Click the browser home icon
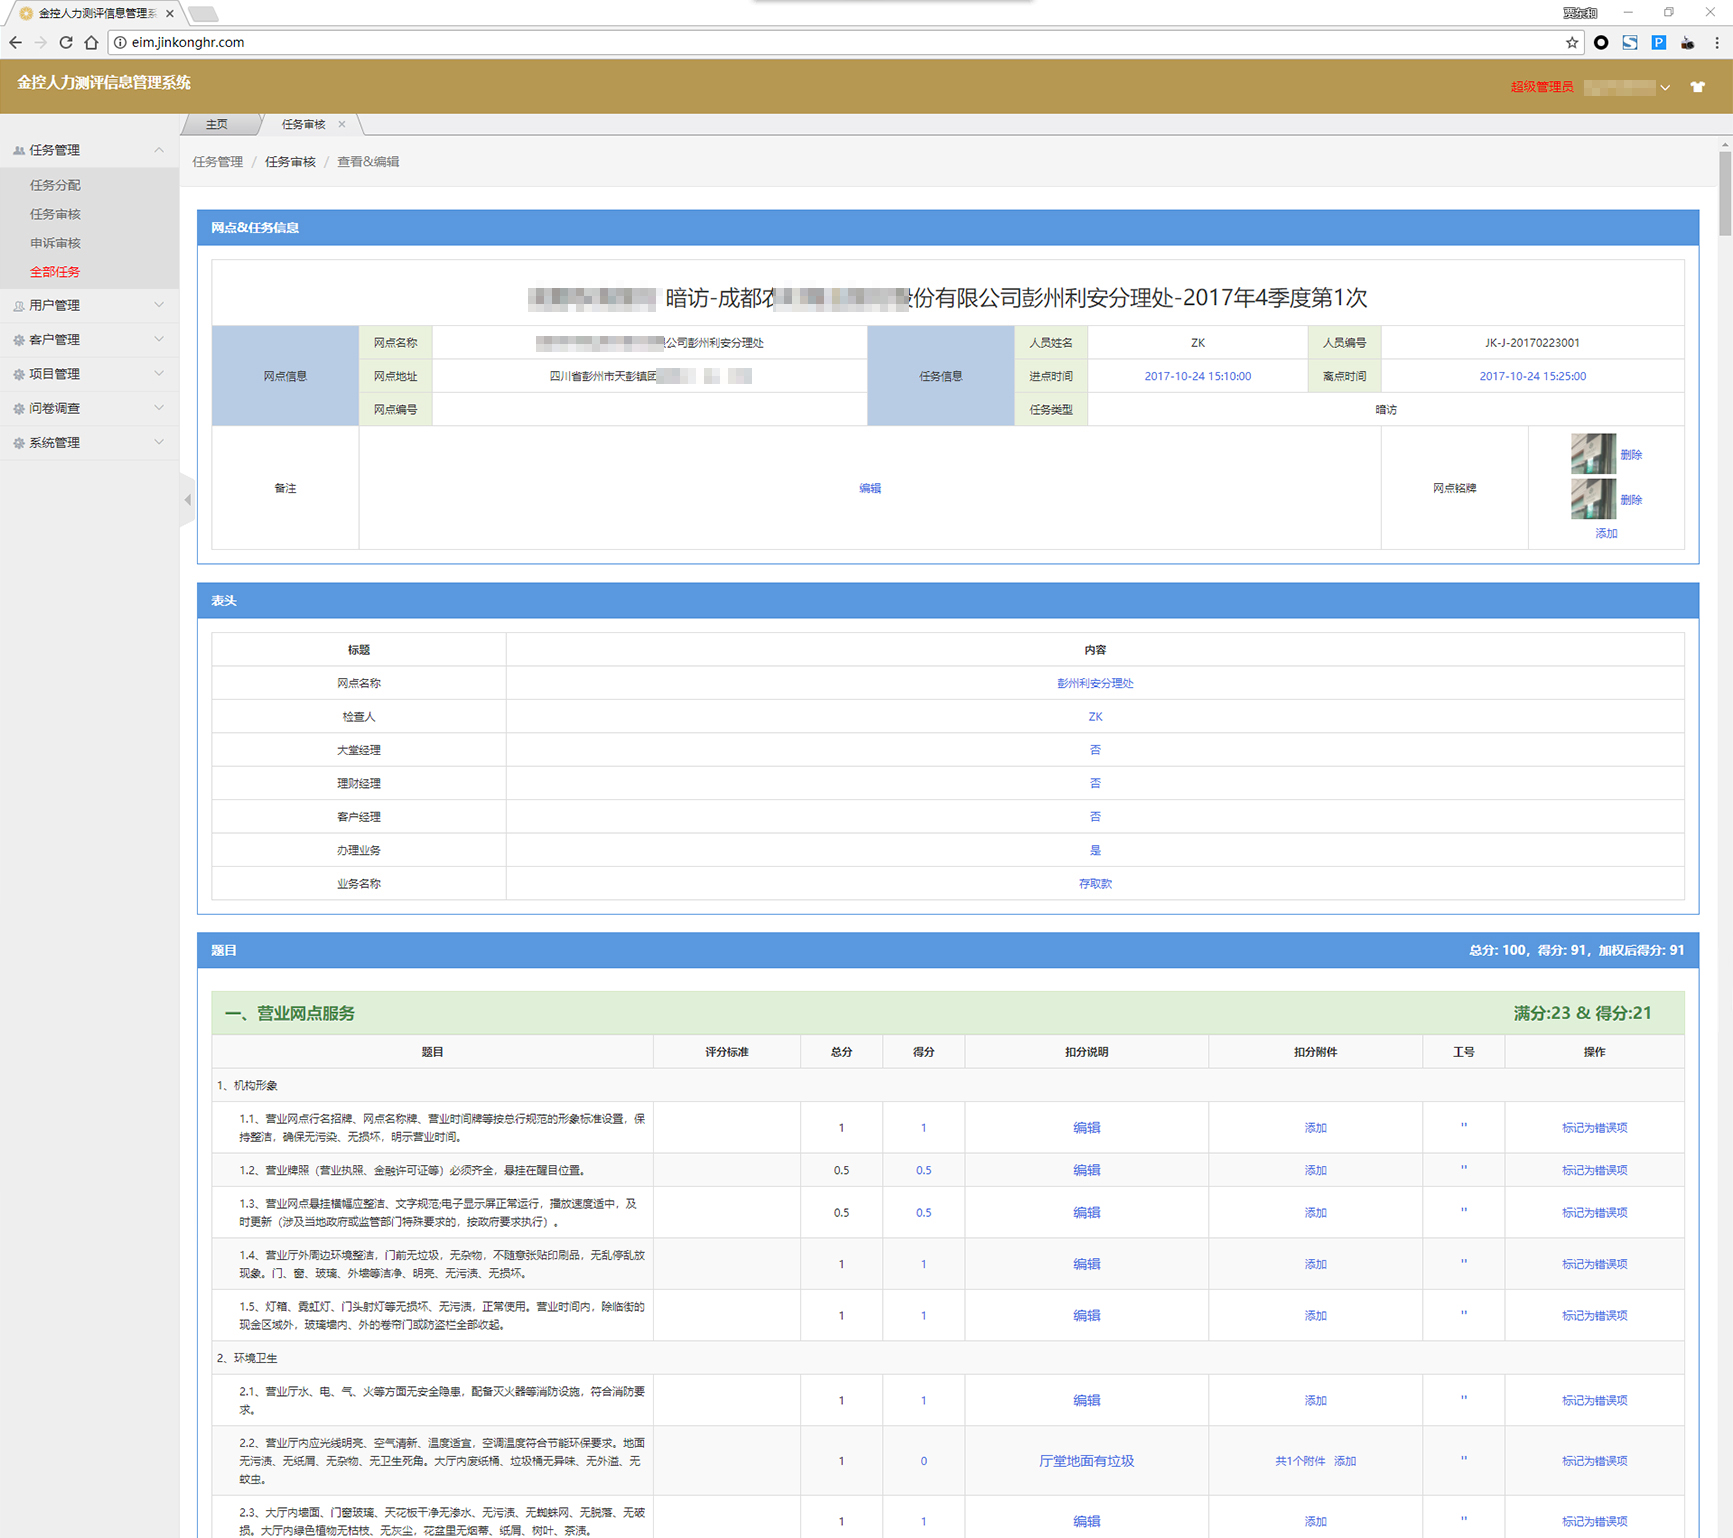Screen dimensions: 1733x1538 click(91, 42)
